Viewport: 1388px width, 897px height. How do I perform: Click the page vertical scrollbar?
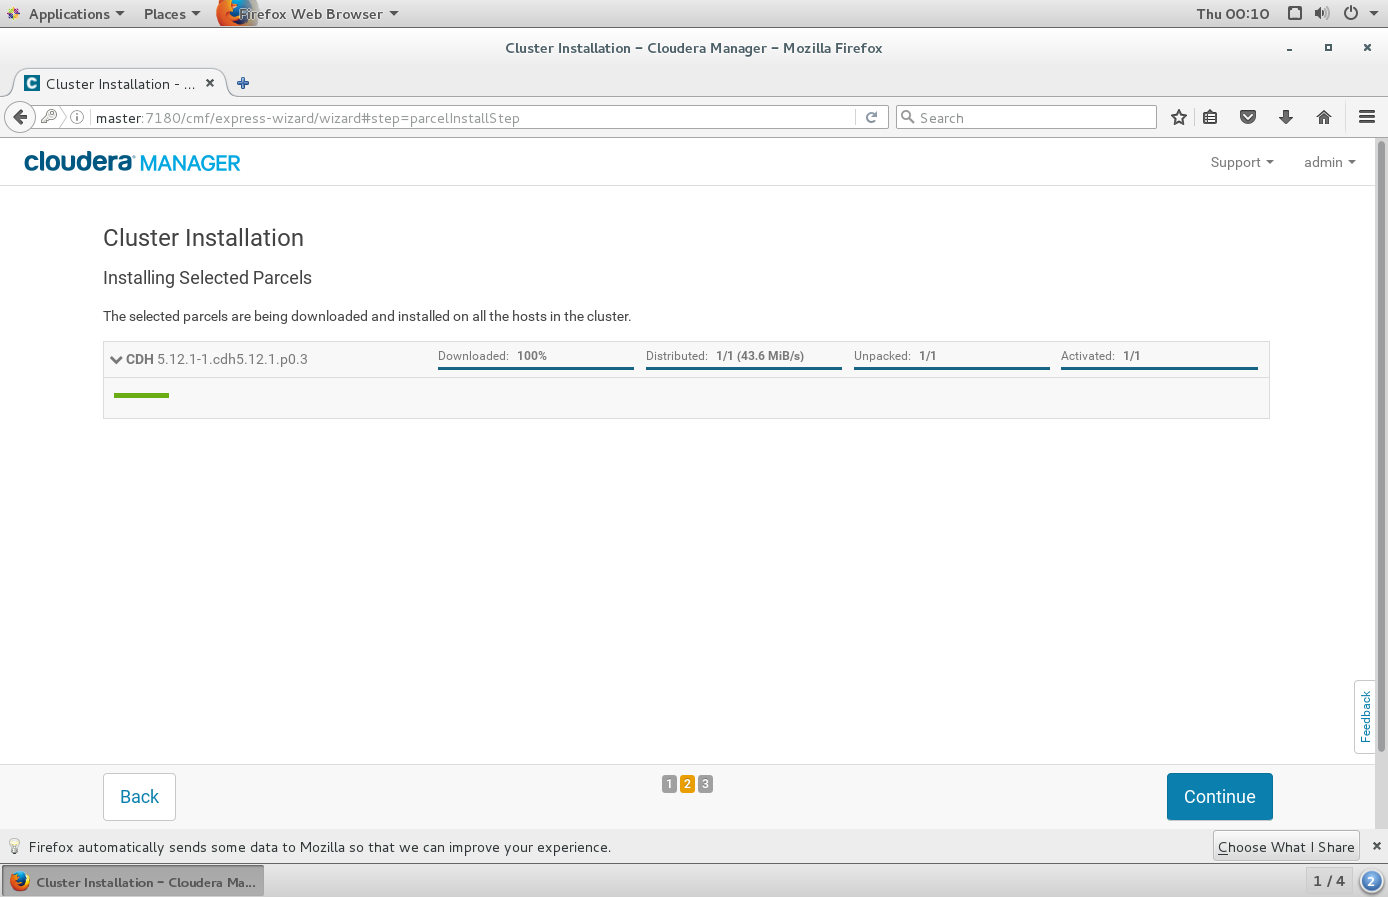click(1382, 445)
